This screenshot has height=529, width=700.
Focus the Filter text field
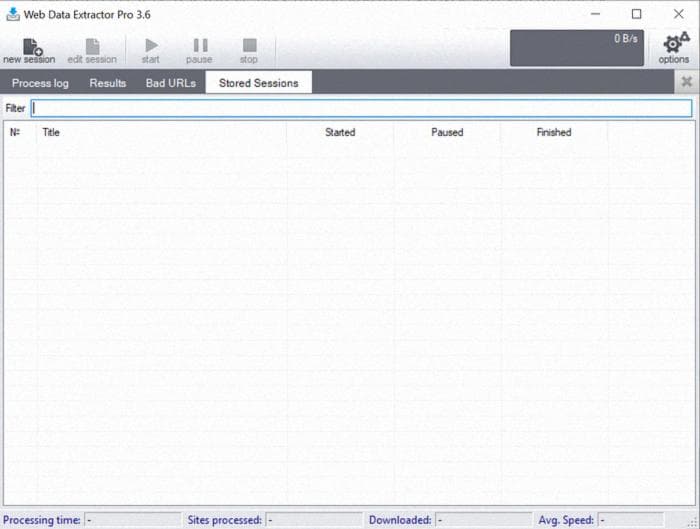[362, 108]
